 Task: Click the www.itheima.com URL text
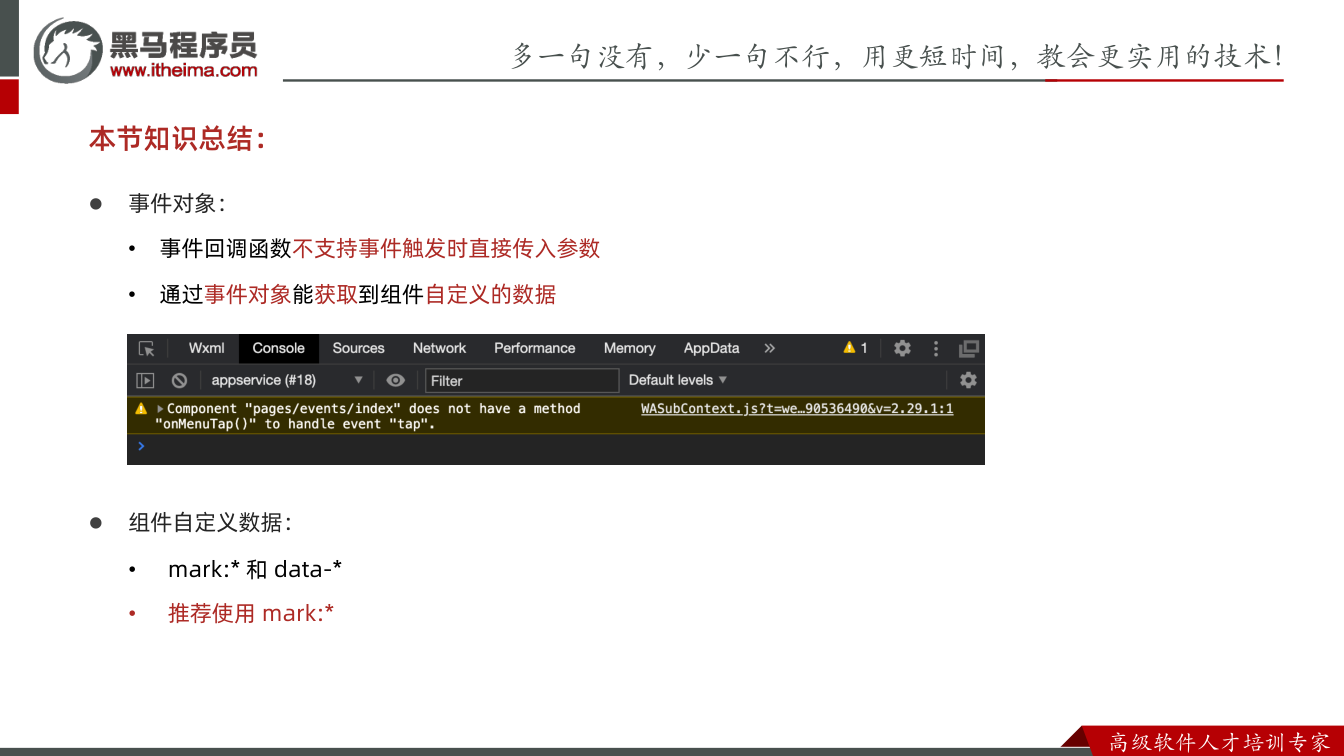tap(183, 70)
